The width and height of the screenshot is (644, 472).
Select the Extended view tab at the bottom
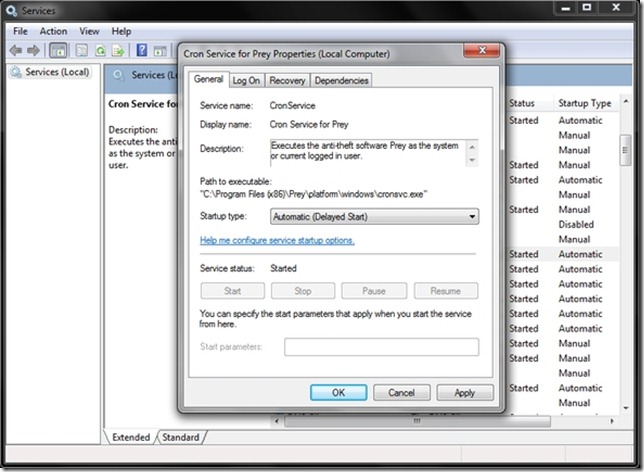pos(131,437)
